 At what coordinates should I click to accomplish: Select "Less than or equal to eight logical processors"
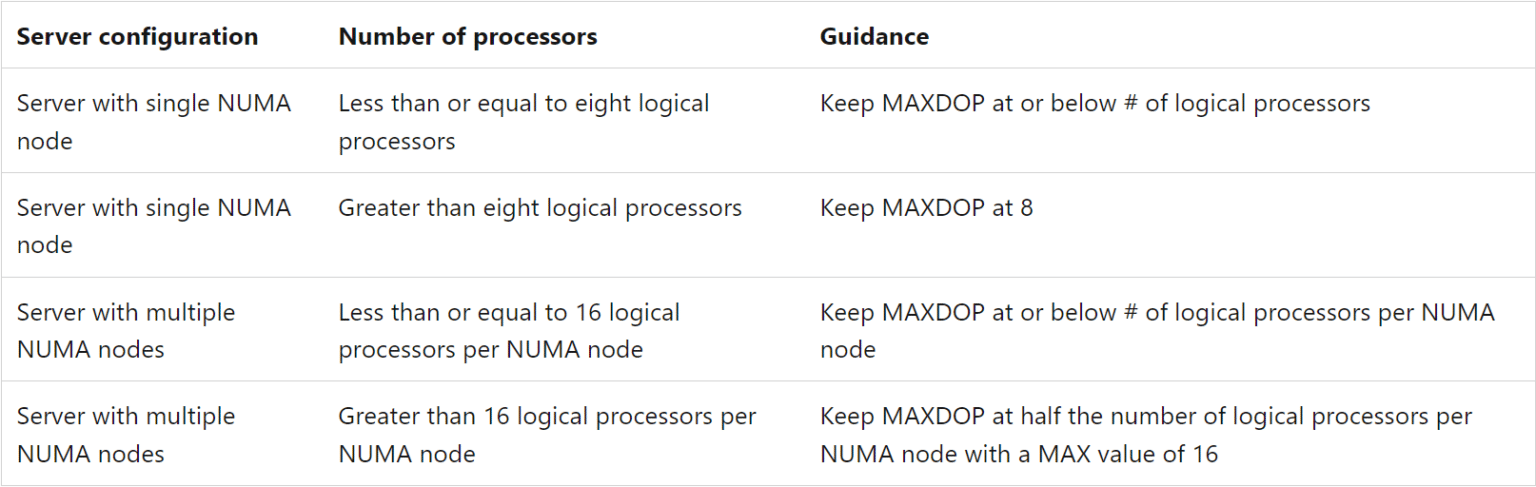[x=523, y=122]
